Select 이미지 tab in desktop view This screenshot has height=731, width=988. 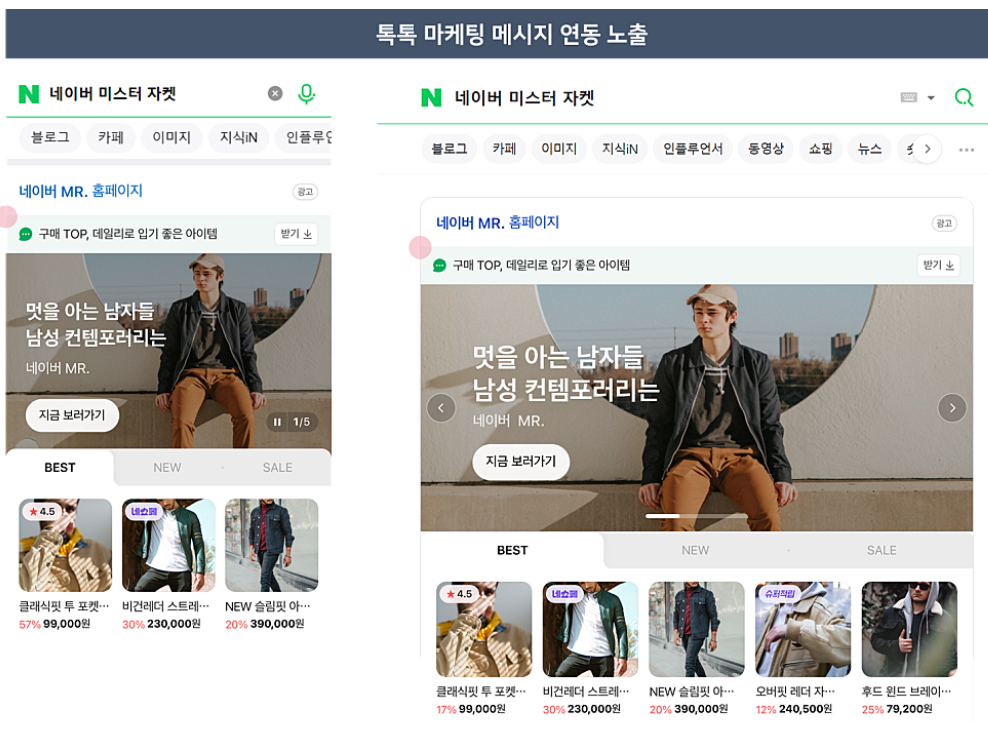(559, 149)
